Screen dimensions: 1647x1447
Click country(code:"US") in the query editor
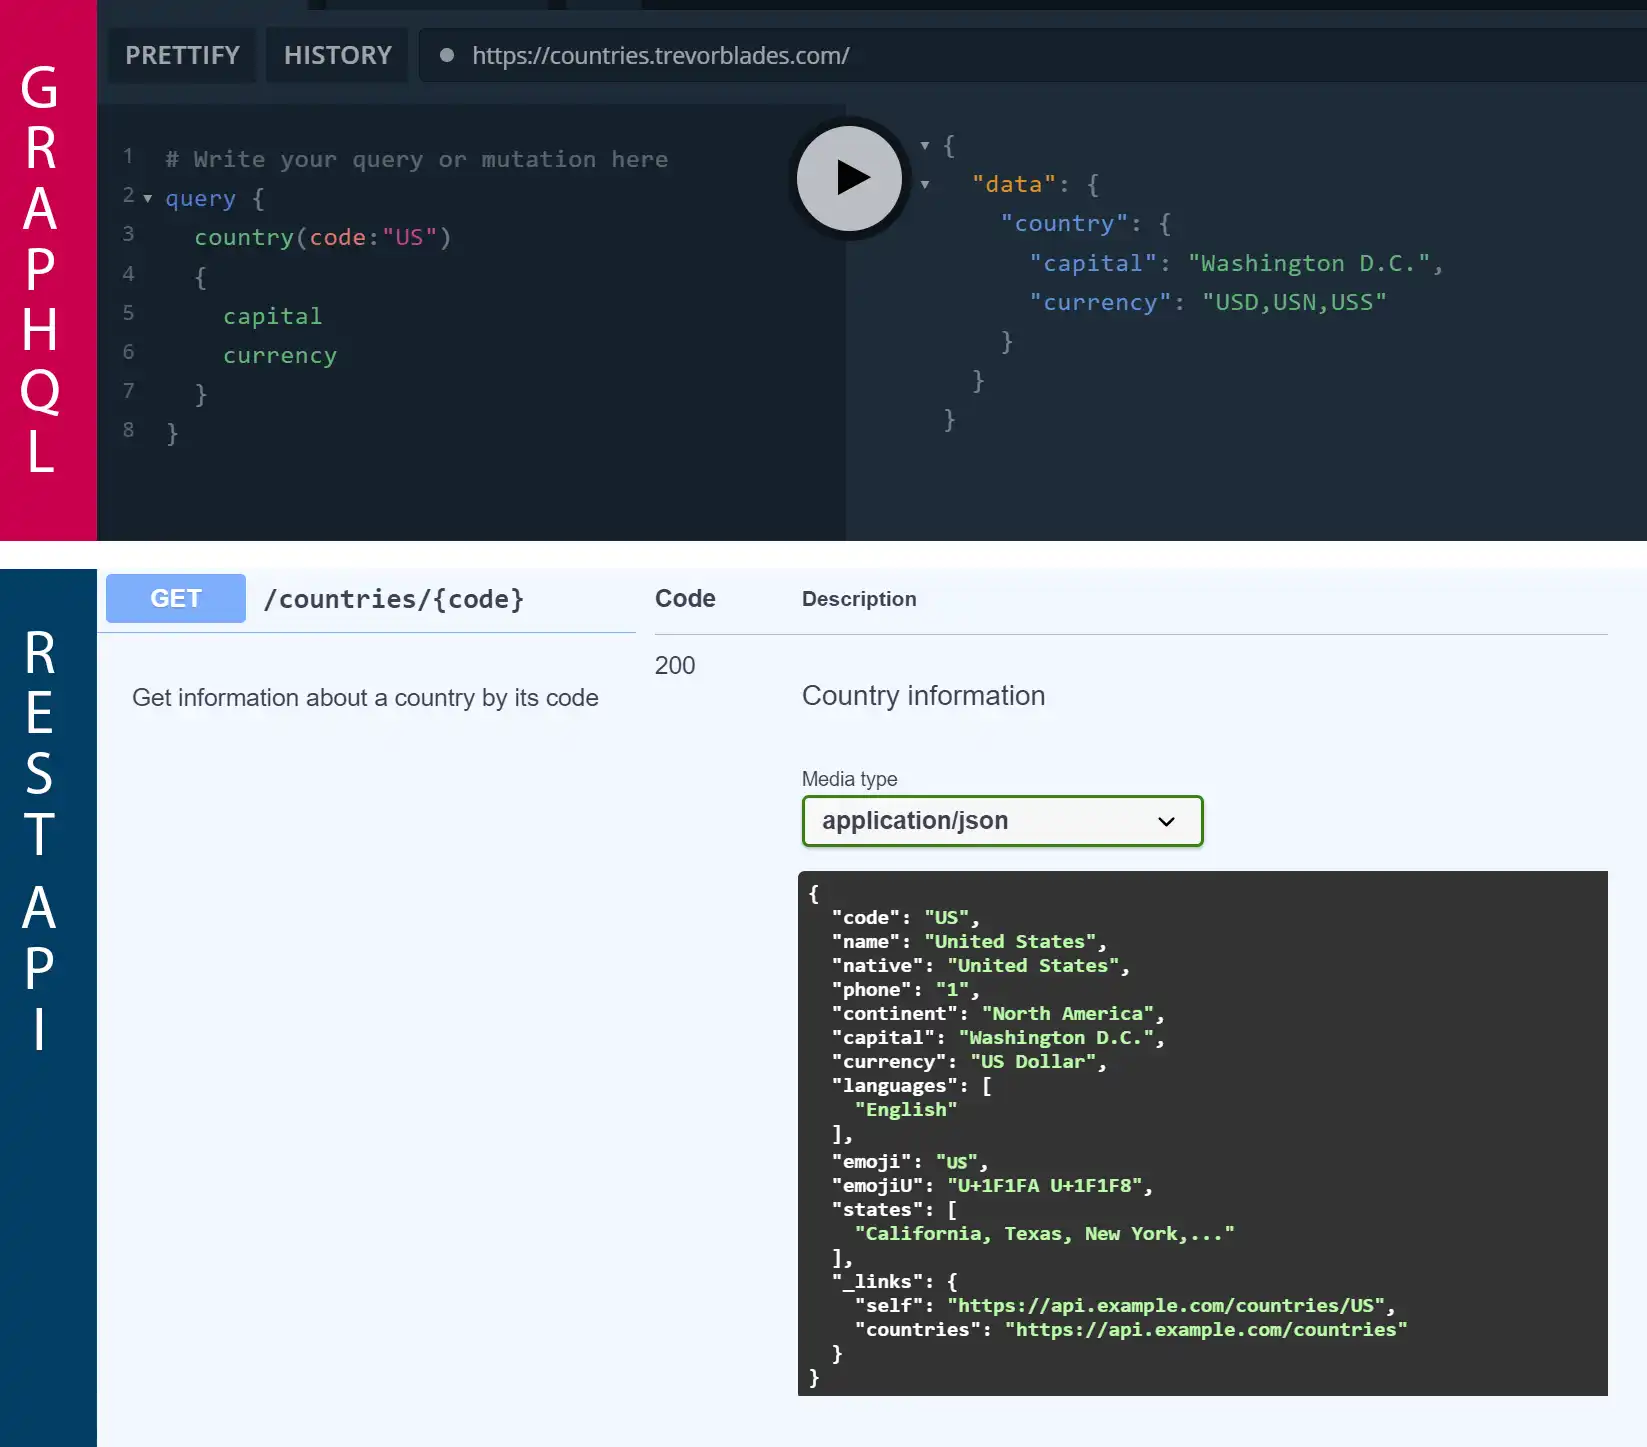322,238
